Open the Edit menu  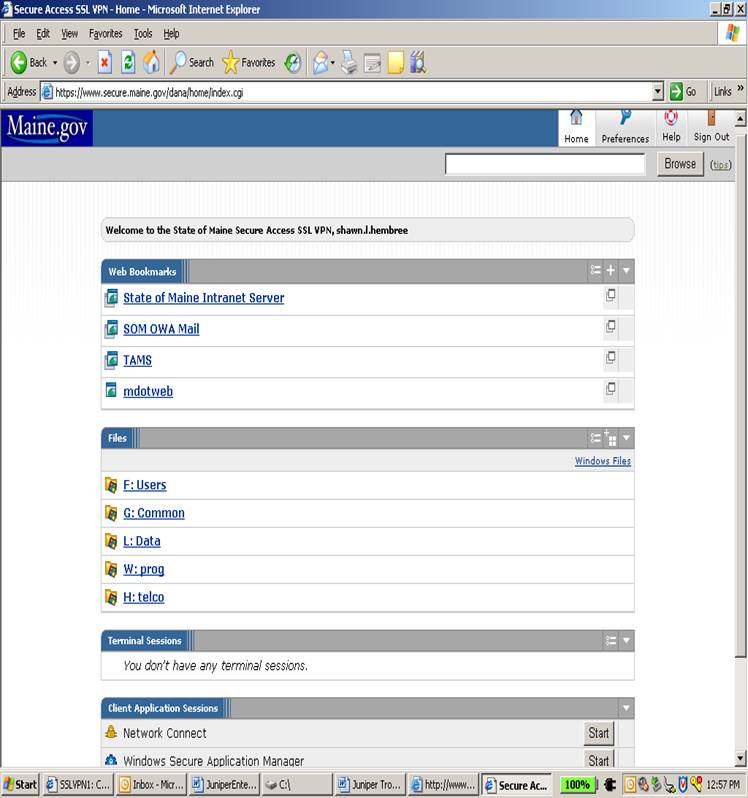(x=43, y=34)
